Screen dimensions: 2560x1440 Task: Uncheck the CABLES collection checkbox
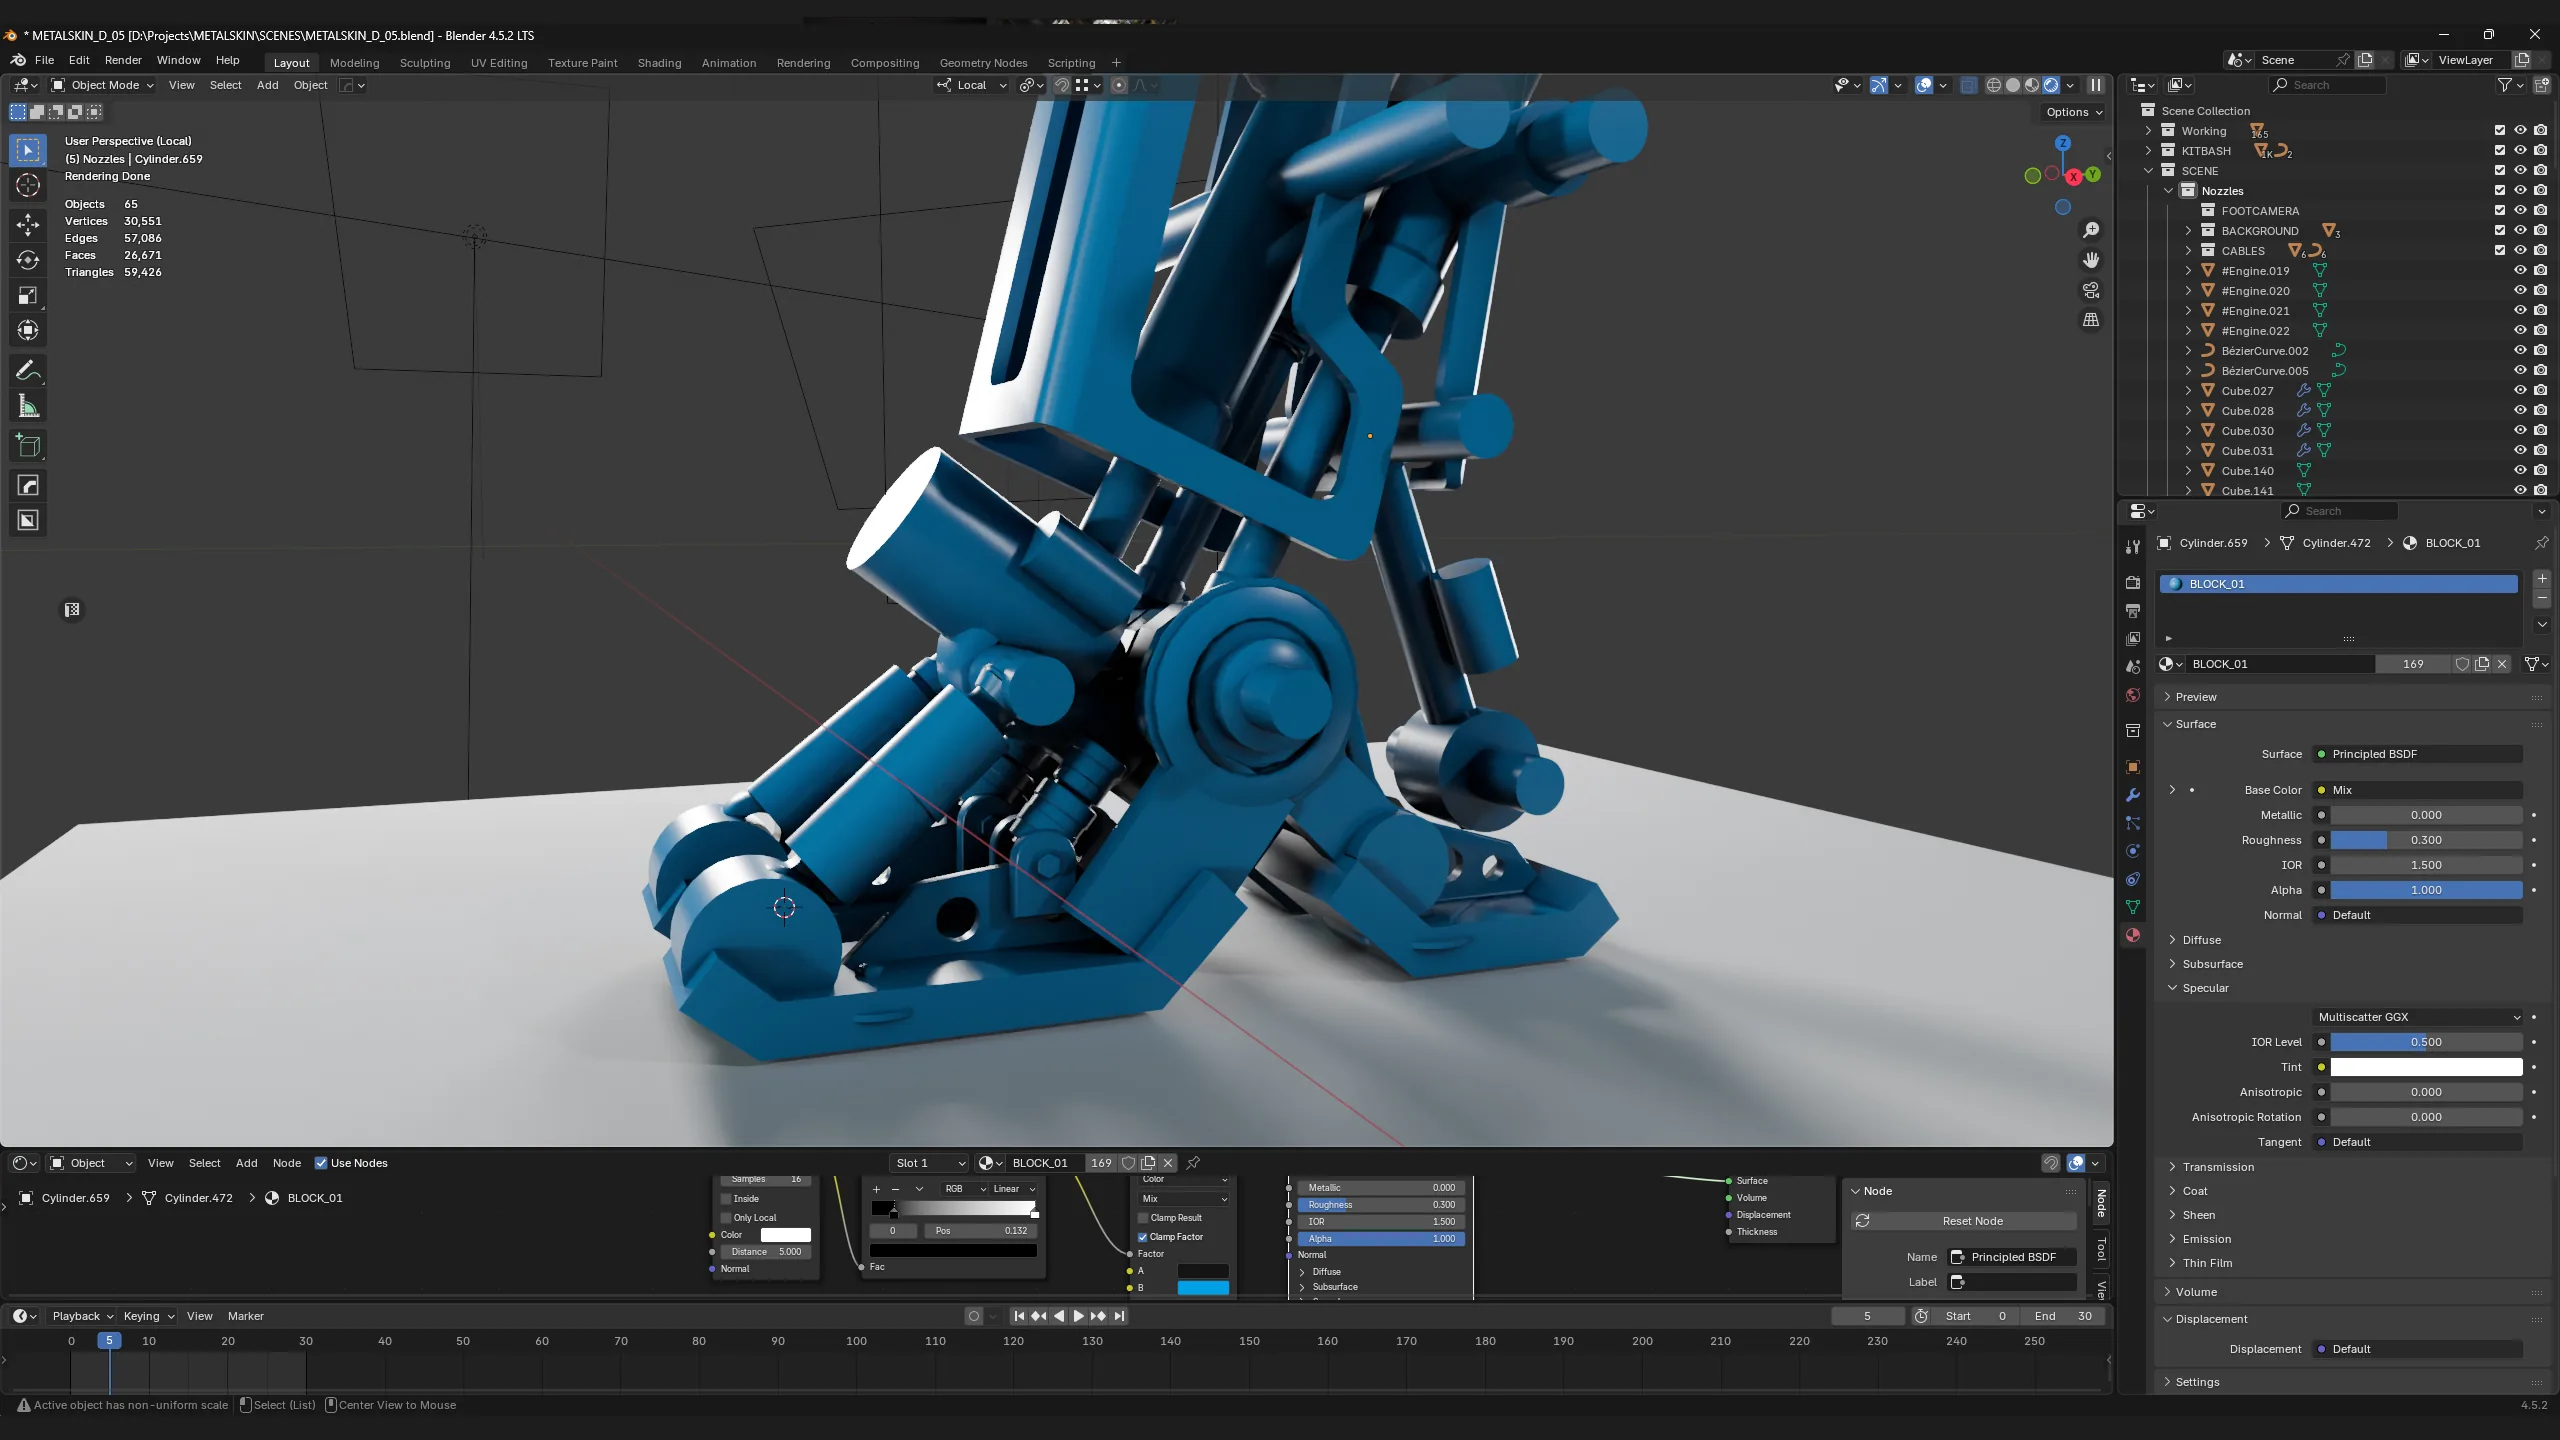coord(2500,250)
